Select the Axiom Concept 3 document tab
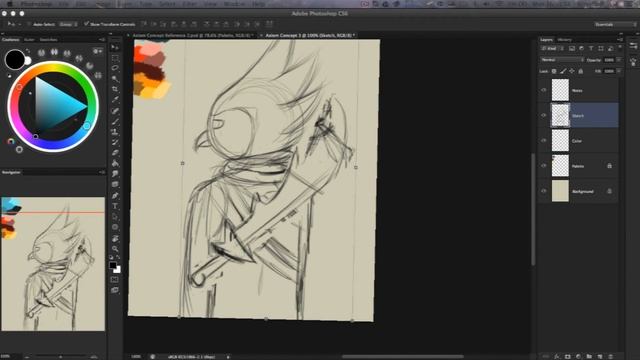 (x=310, y=36)
